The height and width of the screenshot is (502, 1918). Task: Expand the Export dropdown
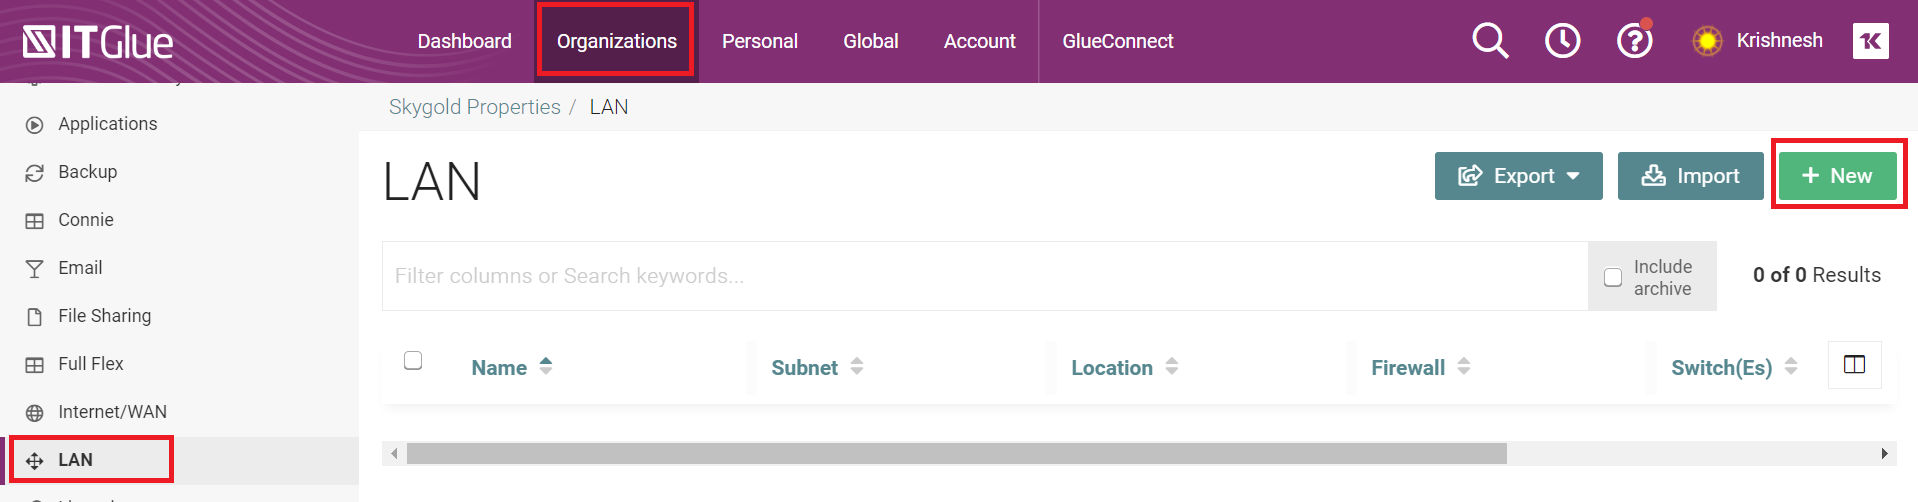(1518, 176)
